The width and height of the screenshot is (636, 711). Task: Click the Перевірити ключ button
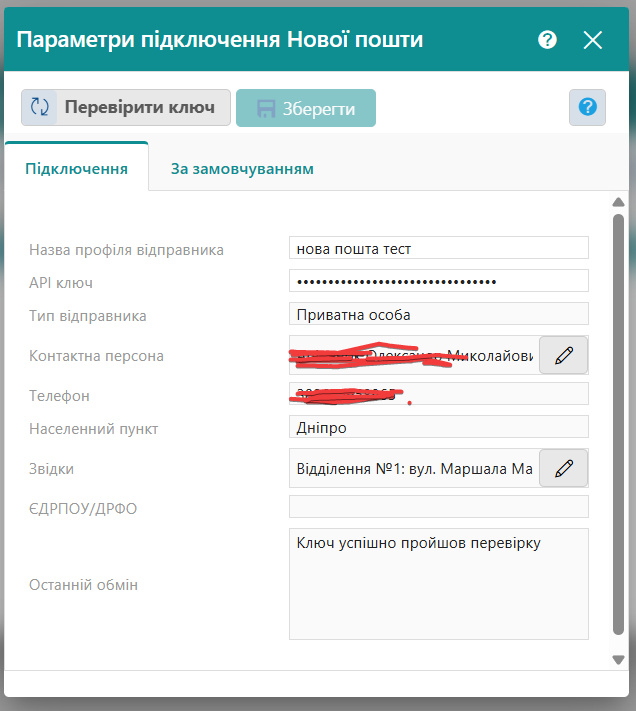click(x=126, y=107)
